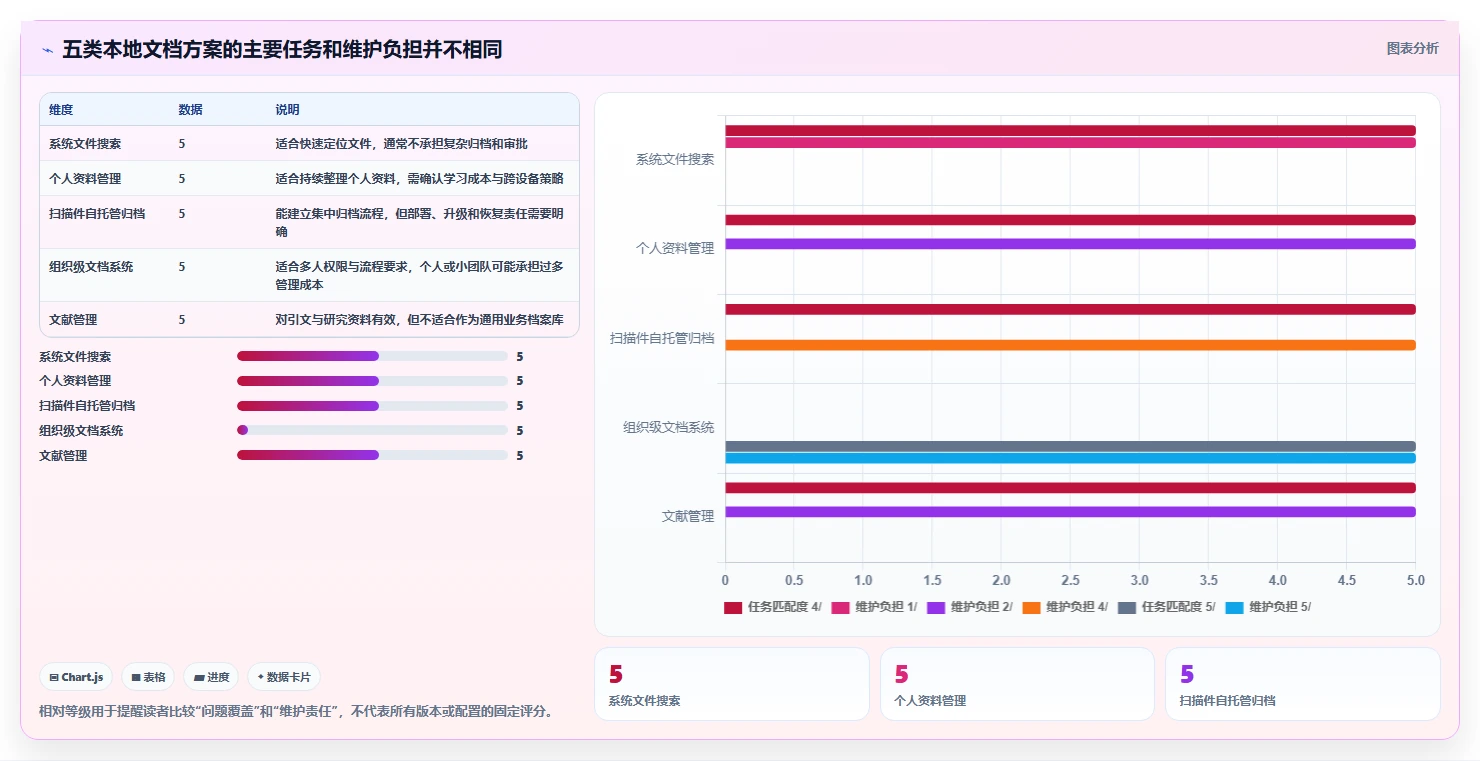This screenshot has width=1480, height=761.
Task: Click orange bar for 扫描件自托管归档 in chart
Action: point(1070,345)
